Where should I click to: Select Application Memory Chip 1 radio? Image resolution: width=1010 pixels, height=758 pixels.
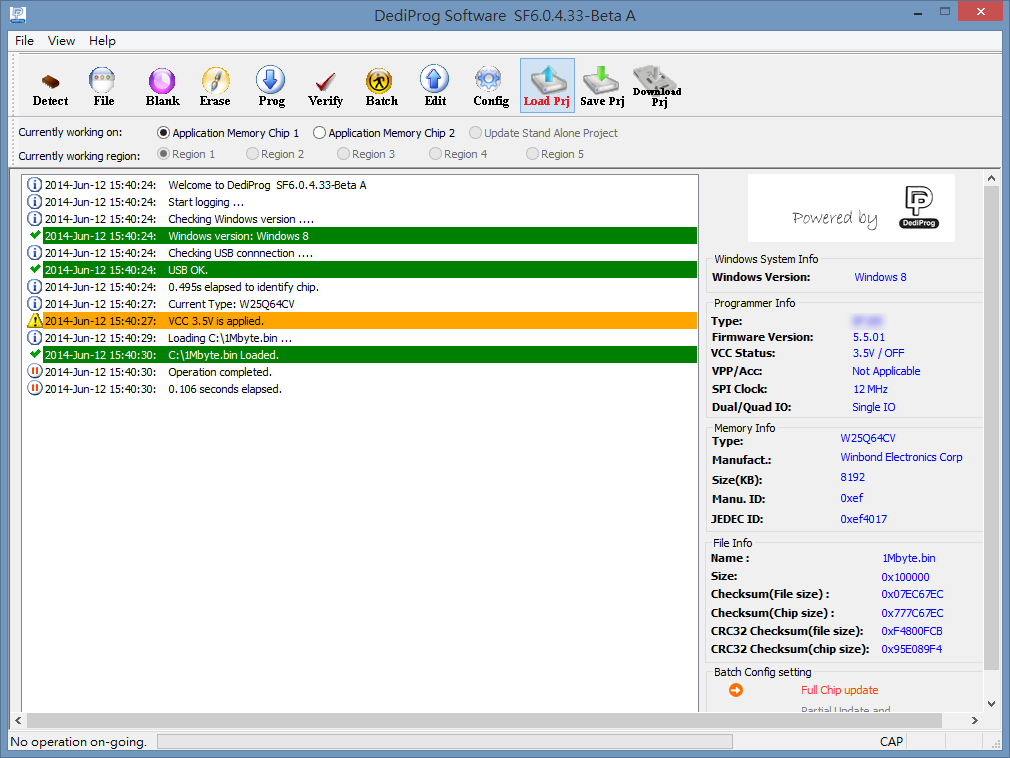click(x=164, y=133)
